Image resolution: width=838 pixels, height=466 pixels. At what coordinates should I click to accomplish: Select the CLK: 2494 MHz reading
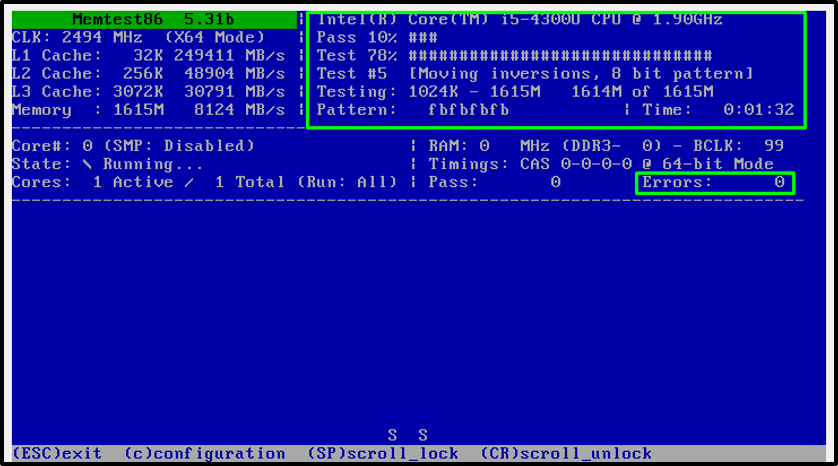pos(77,37)
